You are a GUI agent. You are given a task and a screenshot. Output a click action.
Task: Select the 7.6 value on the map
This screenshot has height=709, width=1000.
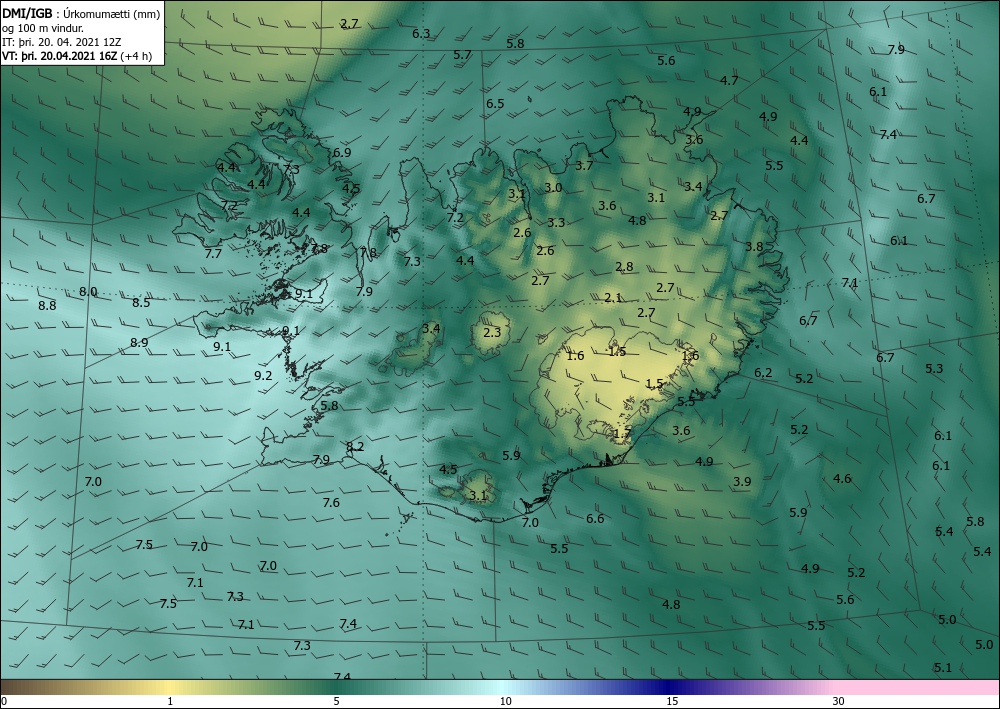point(331,502)
